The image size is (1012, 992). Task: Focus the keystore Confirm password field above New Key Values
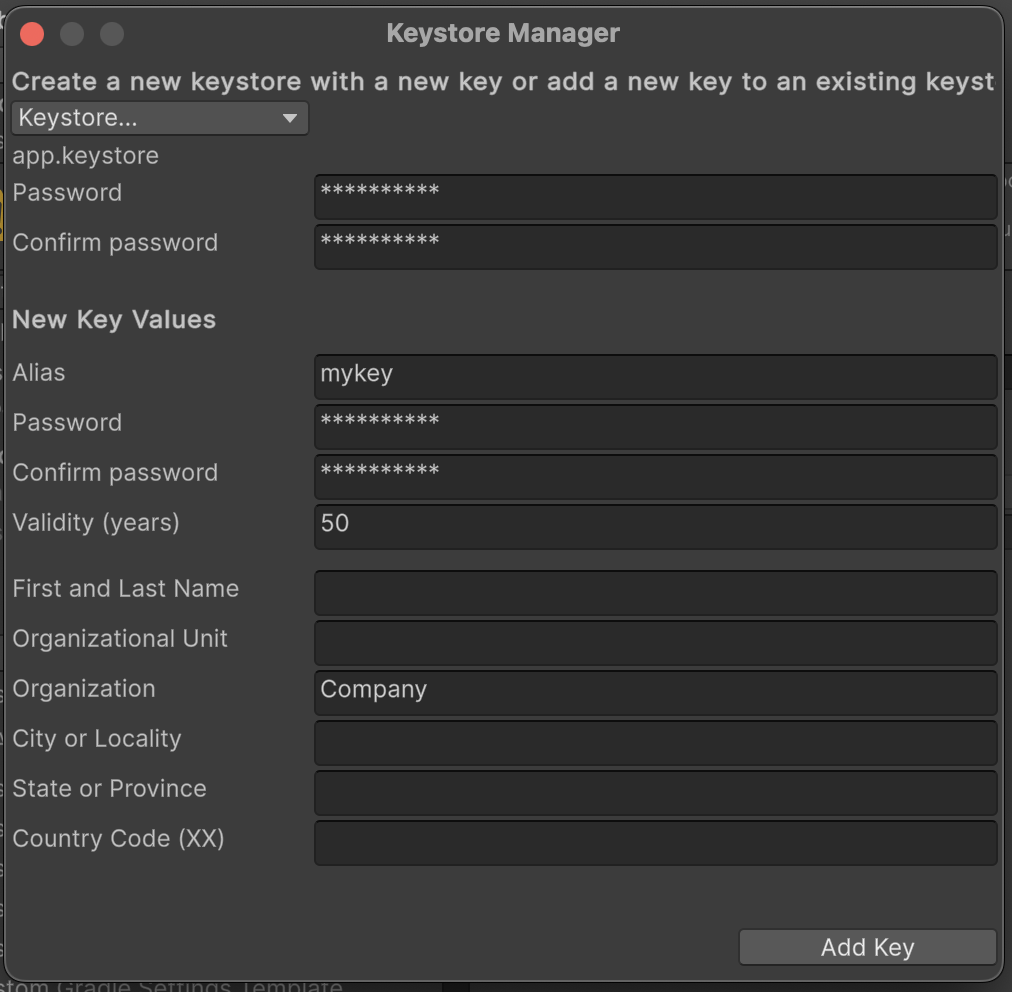pyautogui.click(x=655, y=246)
